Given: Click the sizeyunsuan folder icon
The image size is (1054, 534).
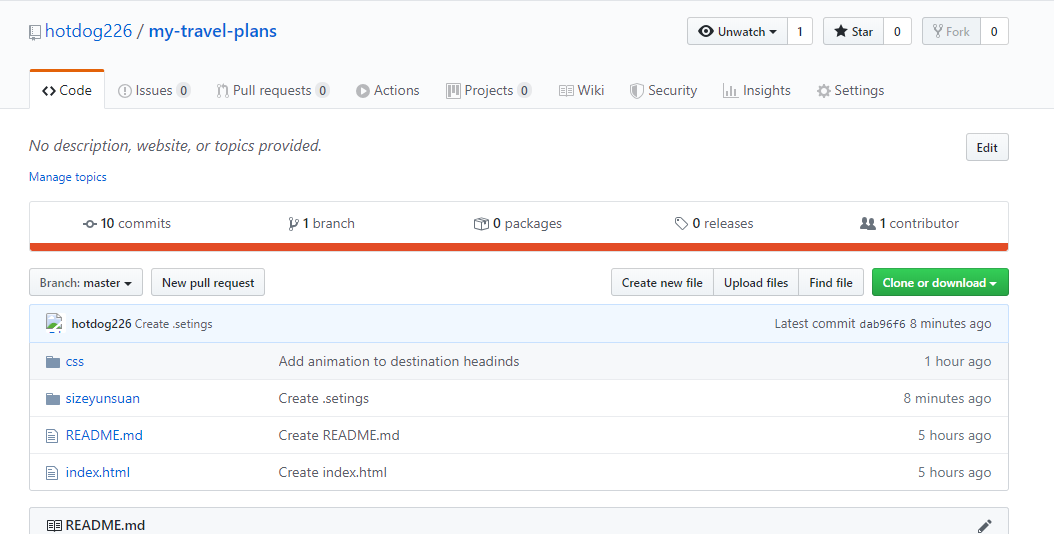Looking at the screenshot, I should click(x=53, y=399).
